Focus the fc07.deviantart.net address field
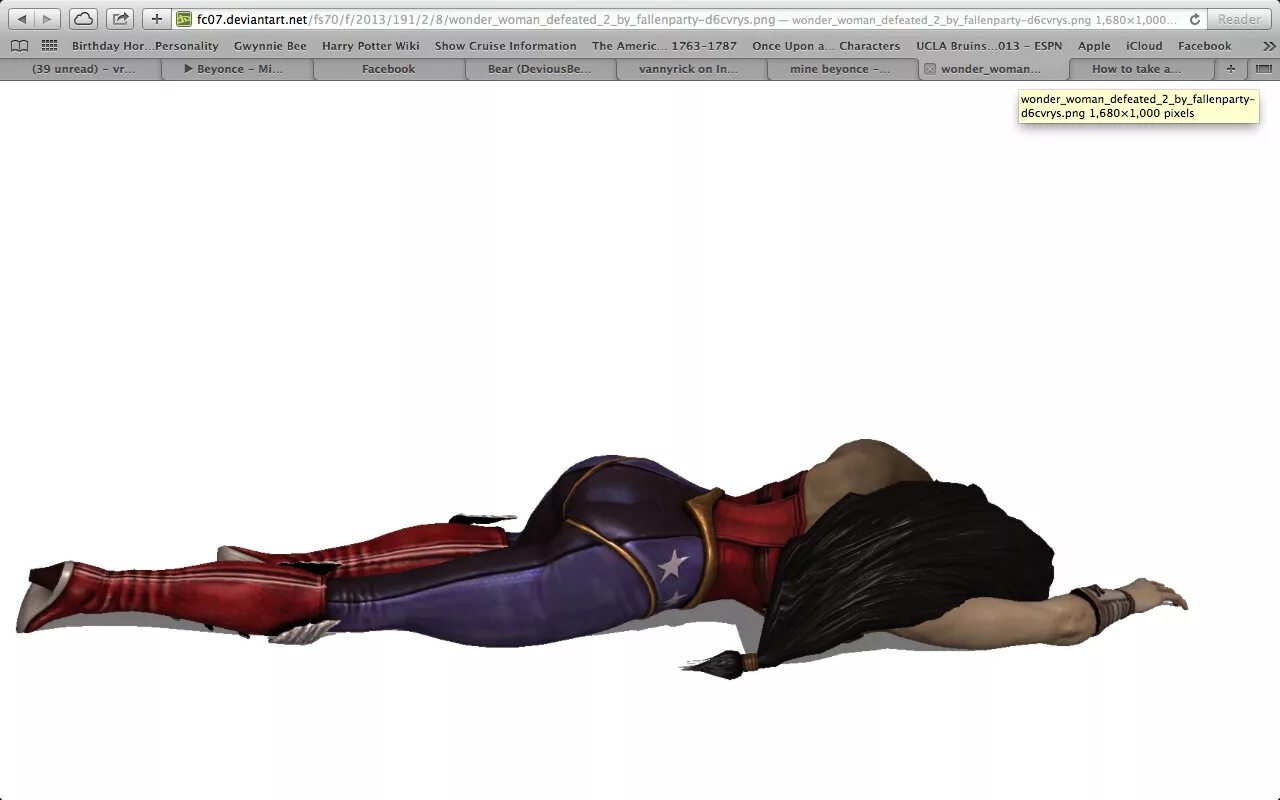1280x800 pixels. coord(690,19)
